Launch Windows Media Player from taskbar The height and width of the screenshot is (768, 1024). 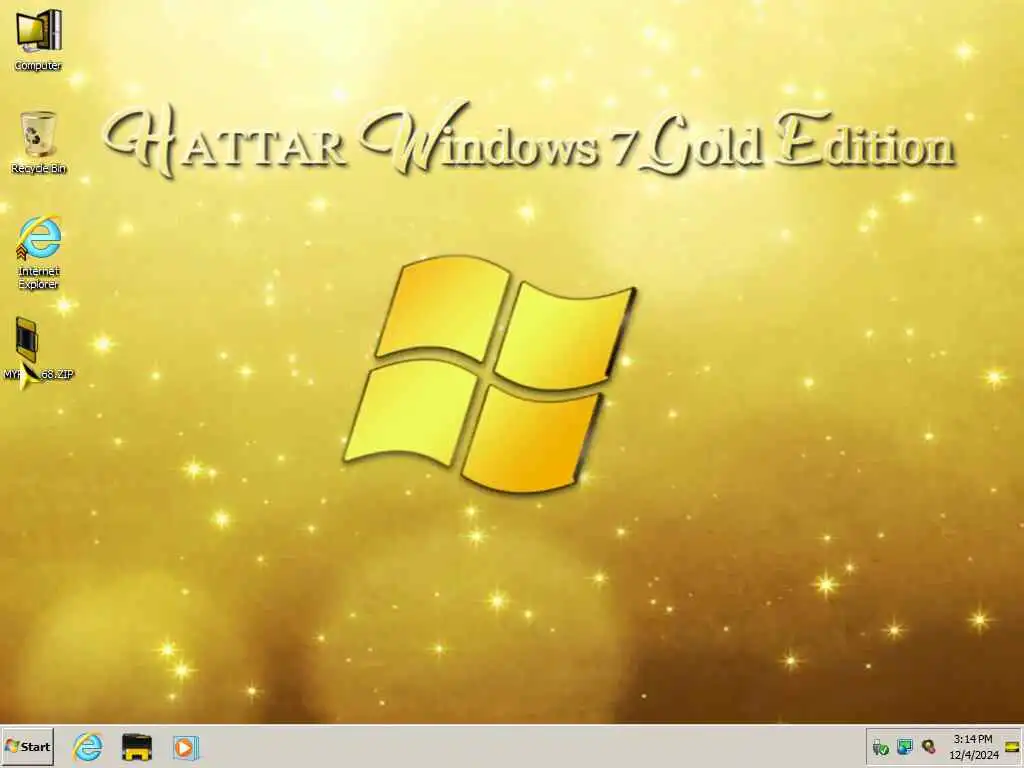pos(185,747)
